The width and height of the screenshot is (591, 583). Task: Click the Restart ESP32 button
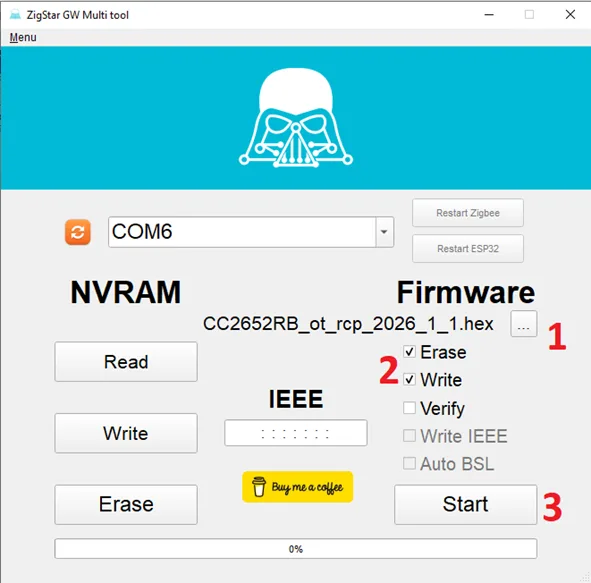[x=468, y=249]
